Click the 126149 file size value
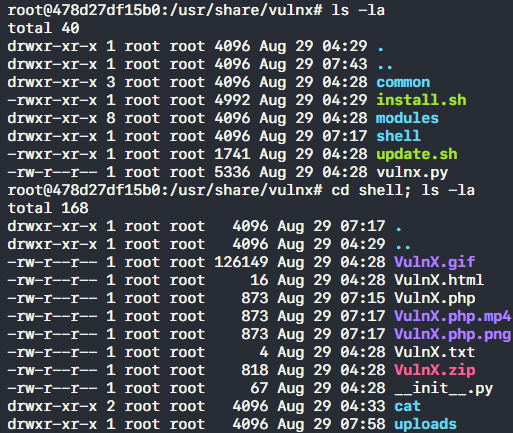This screenshot has width=513, height=433. (x=241, y=262)
